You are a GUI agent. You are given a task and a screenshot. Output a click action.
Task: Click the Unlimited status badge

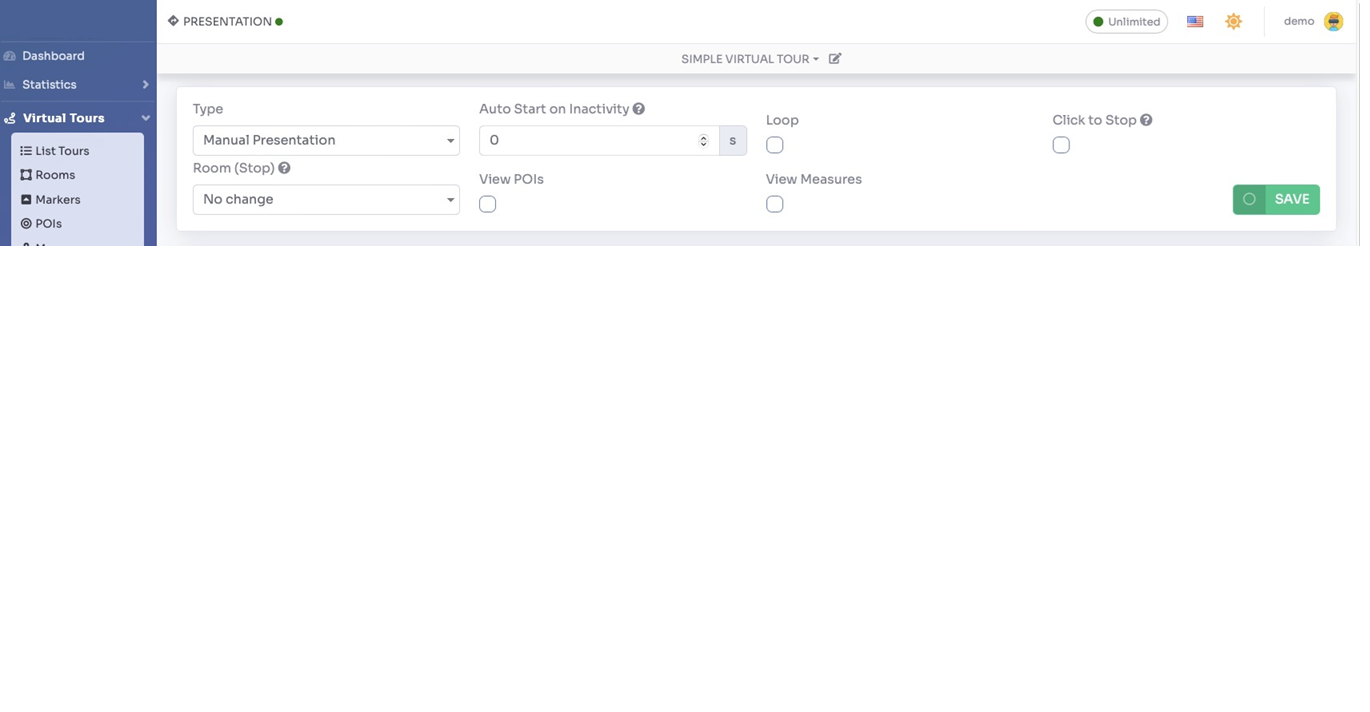pos(1126,21)
